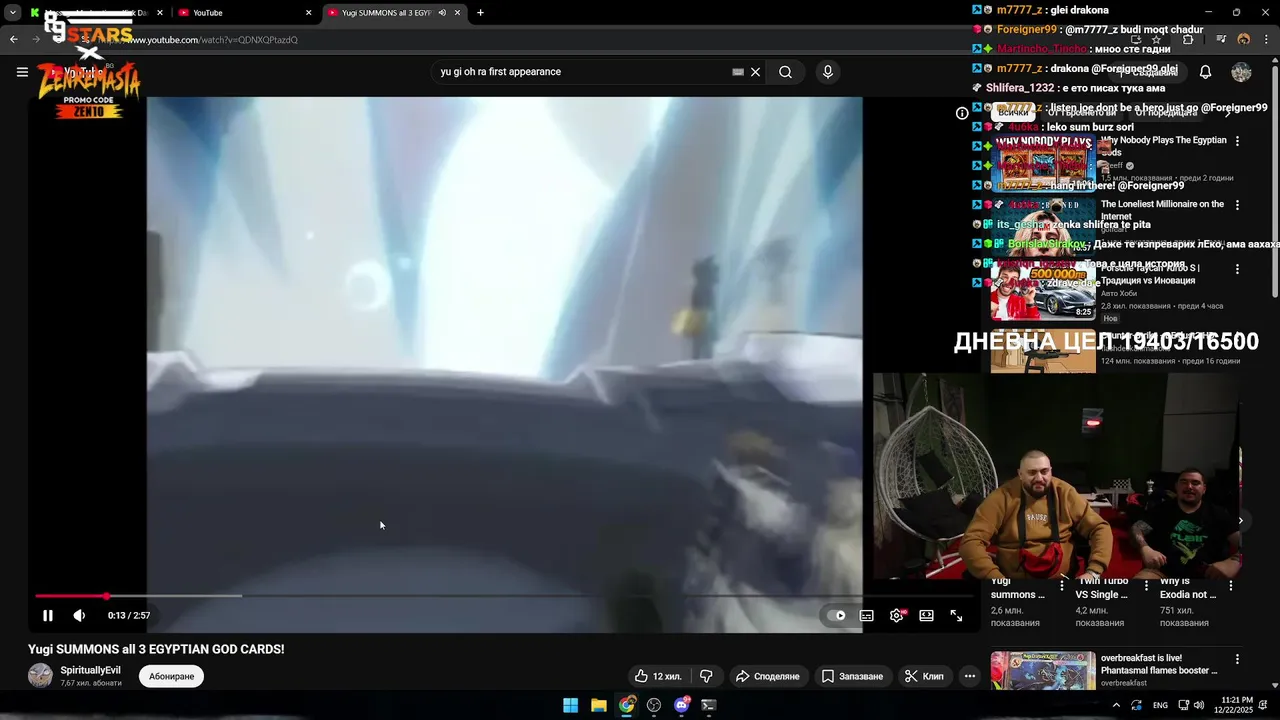Open overbreakfast is live video title
Screen dimensions: 1280x720
point(1159,664)
